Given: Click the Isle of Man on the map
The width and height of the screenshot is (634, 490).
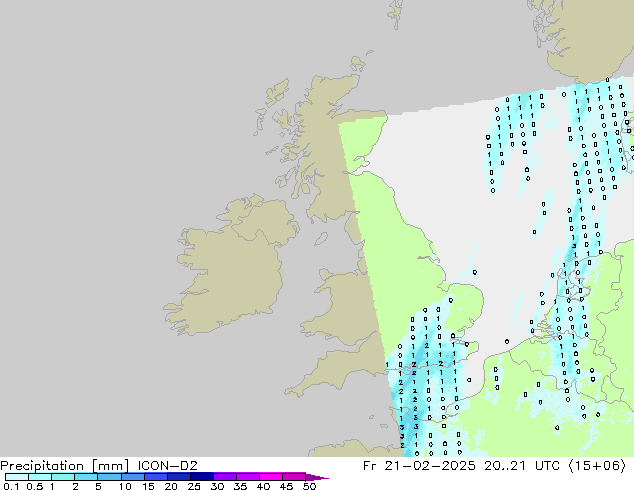Looking at the screenshot, I should [x=321, y=239].
